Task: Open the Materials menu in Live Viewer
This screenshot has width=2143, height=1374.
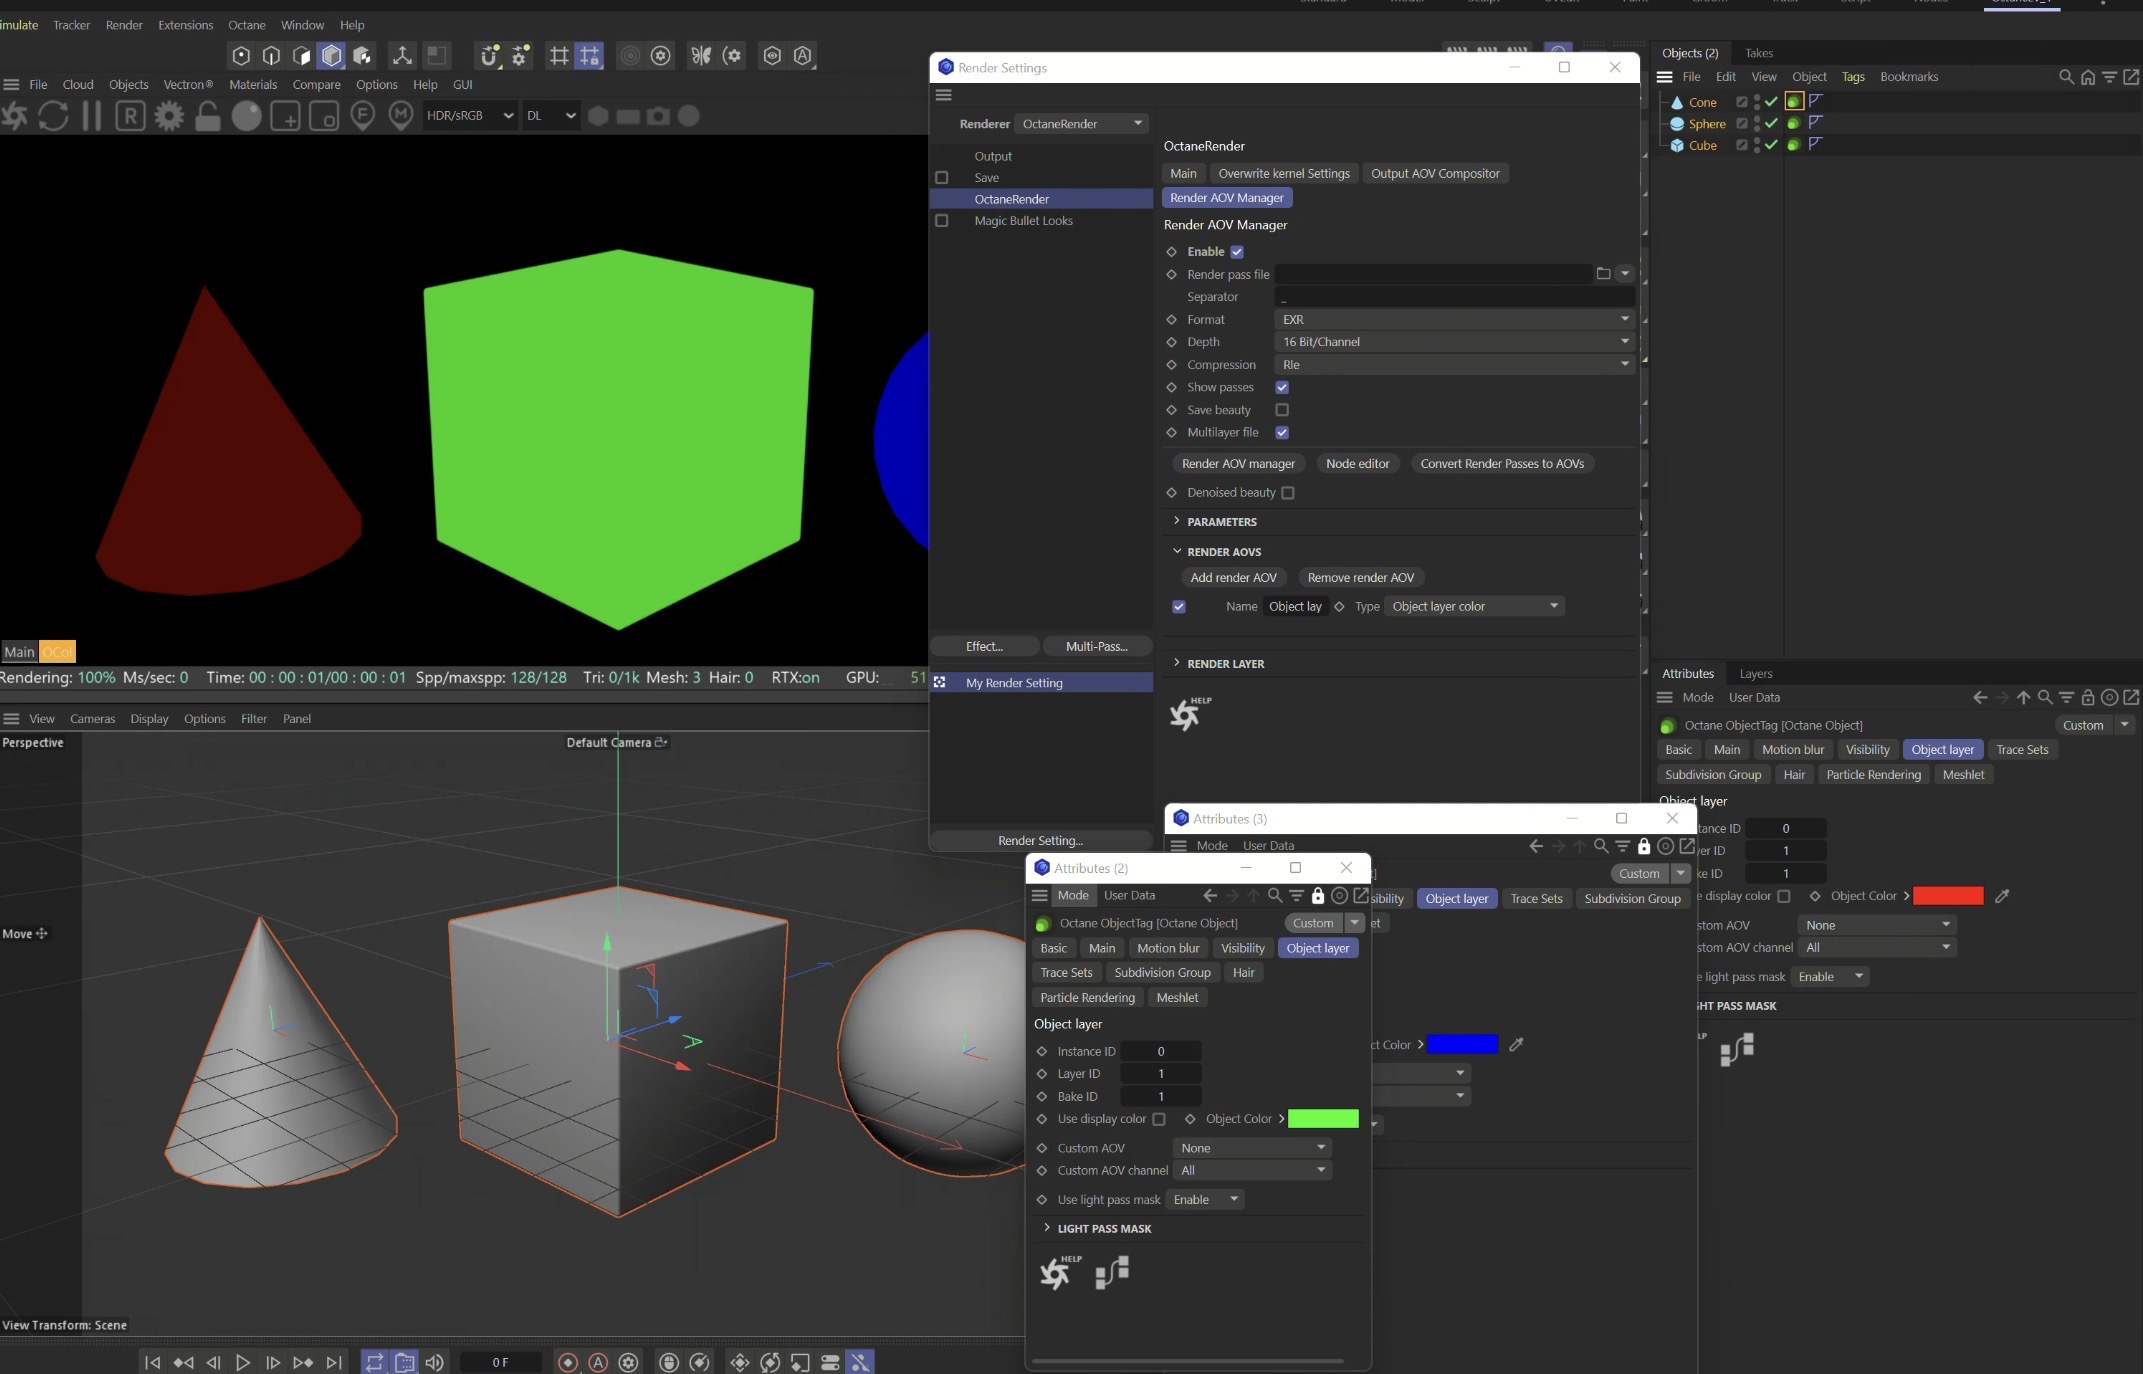Action: tap(253, 85)
